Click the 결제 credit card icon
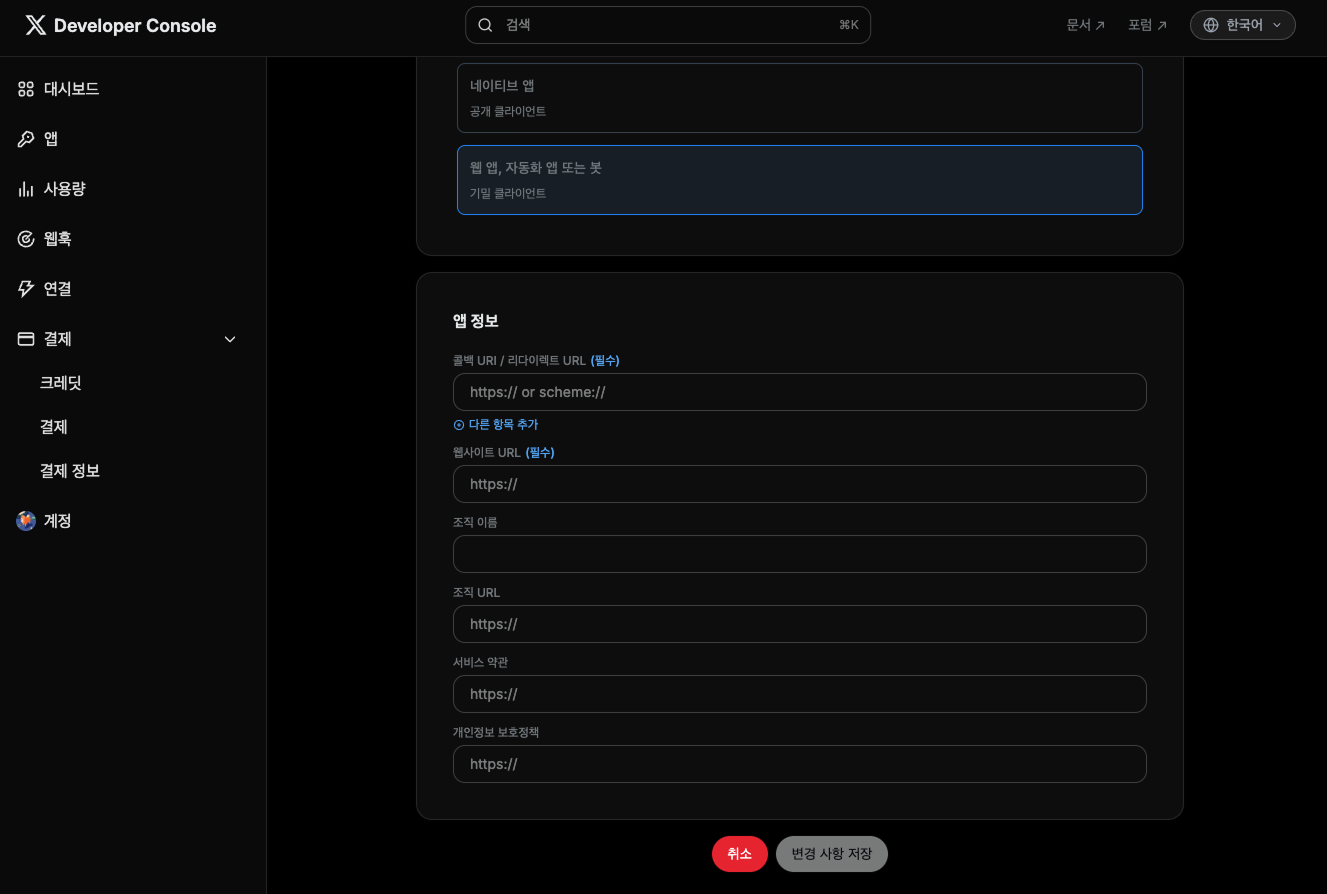 click(26, 339)
